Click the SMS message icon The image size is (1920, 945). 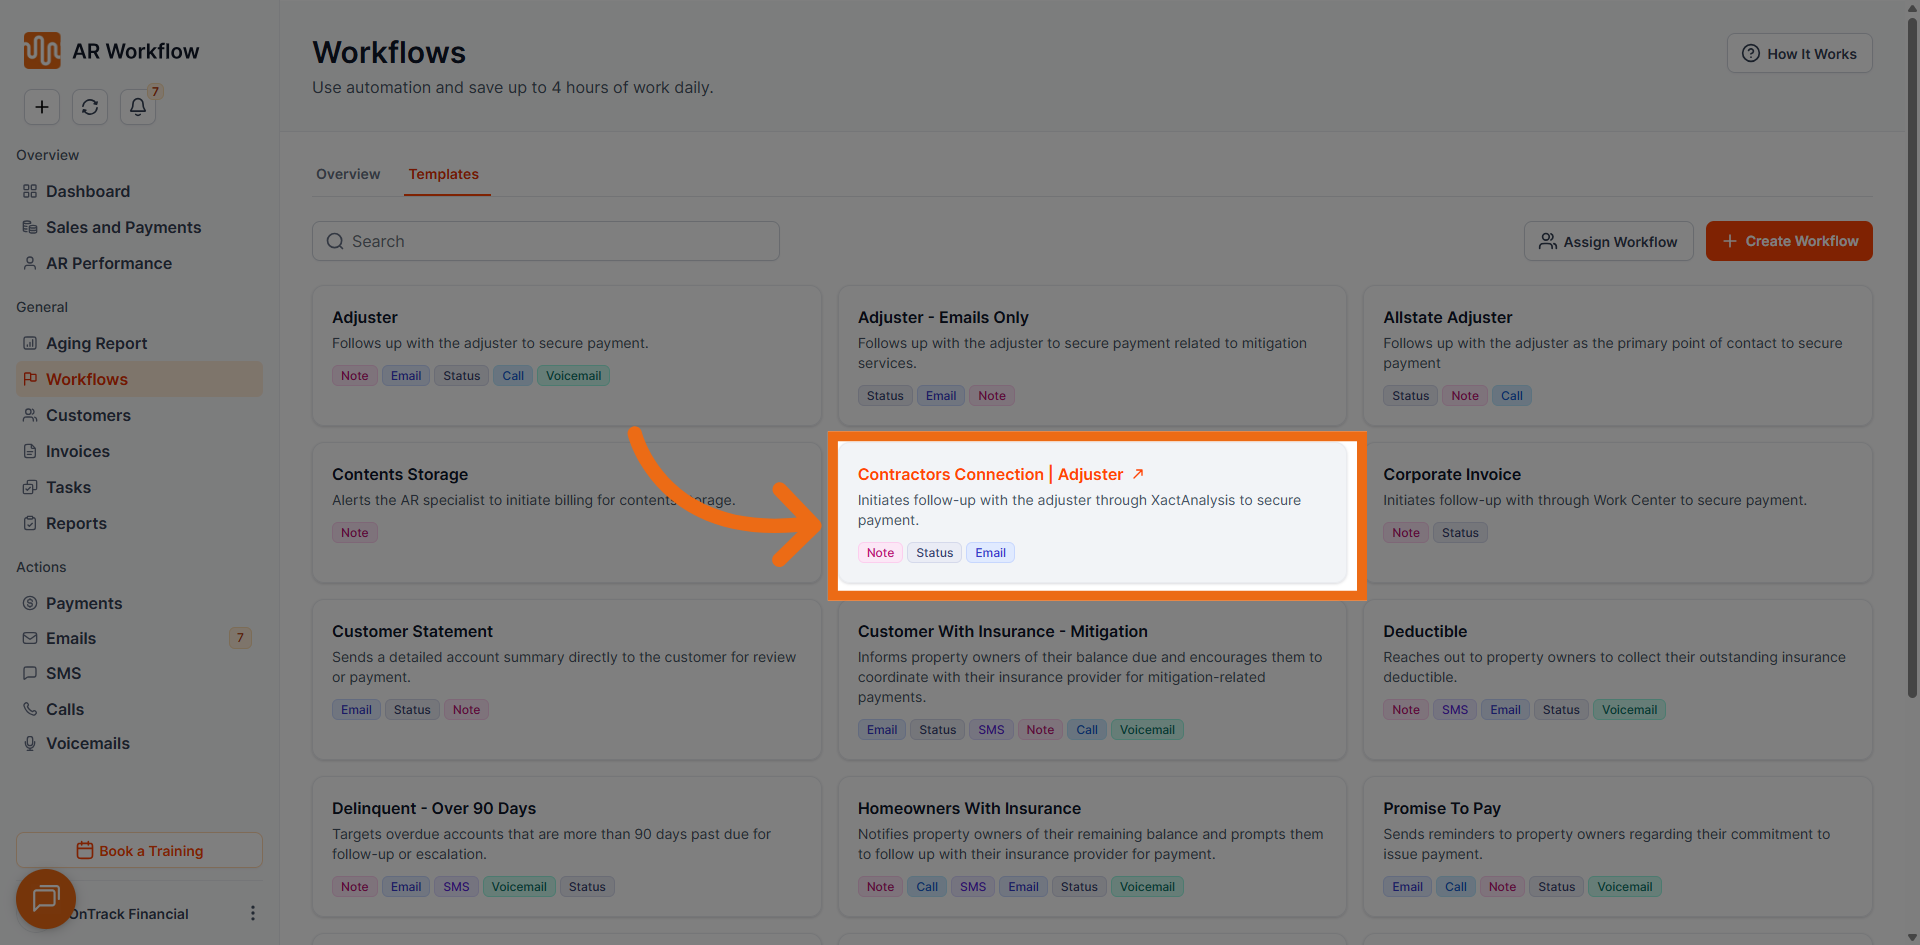[30, 673]
